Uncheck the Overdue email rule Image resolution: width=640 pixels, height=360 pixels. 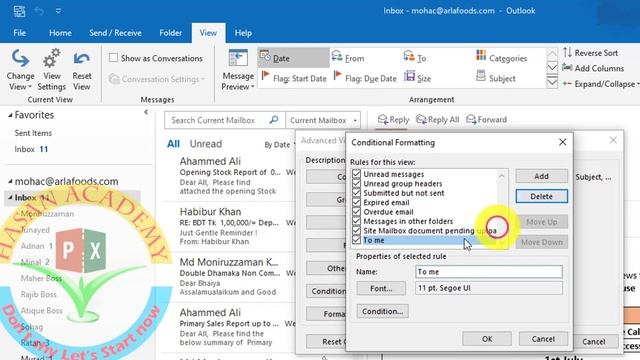point(356,212)
